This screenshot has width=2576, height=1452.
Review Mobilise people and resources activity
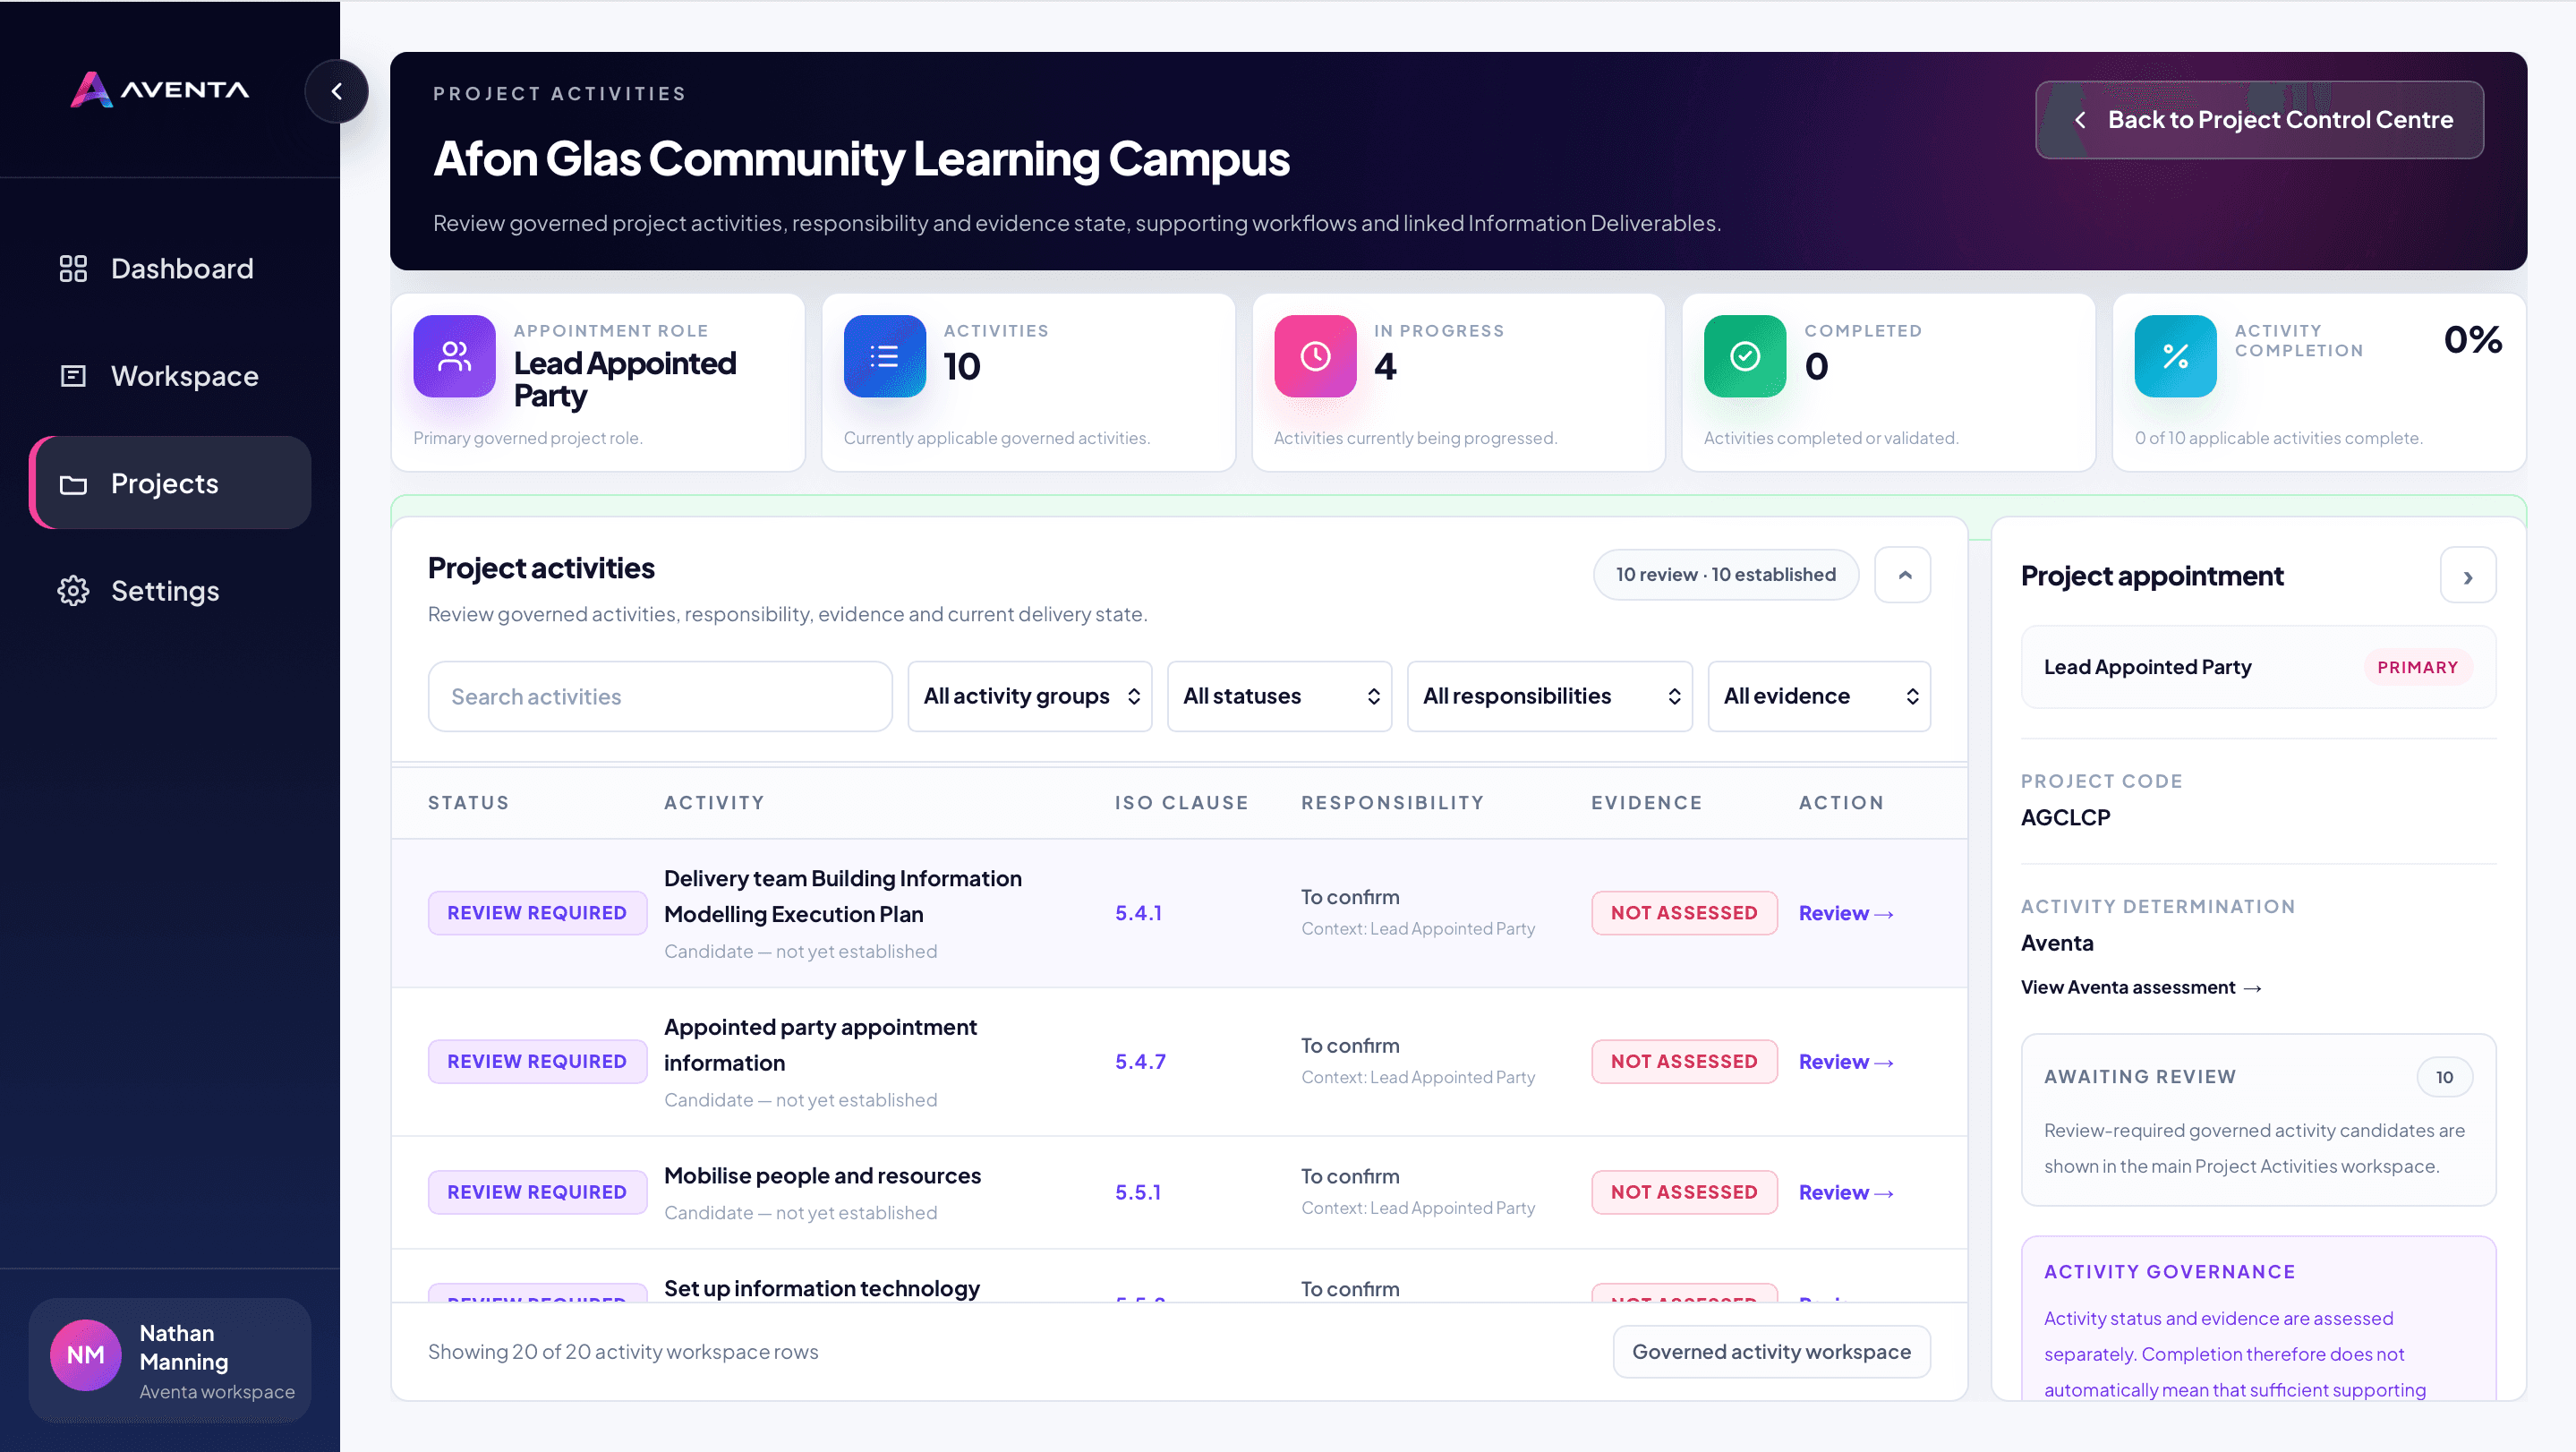click(1845, 1192)
